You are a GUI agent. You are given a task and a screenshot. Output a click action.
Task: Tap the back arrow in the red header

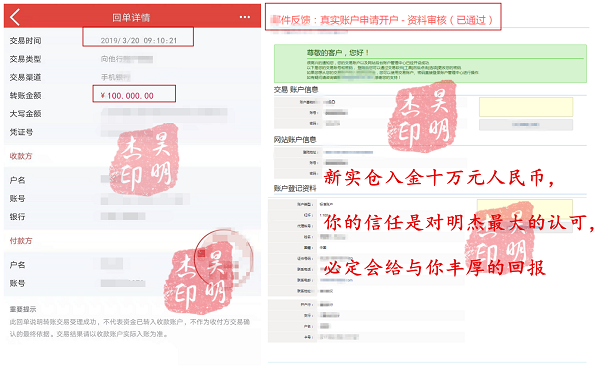[x=15, y=17]
